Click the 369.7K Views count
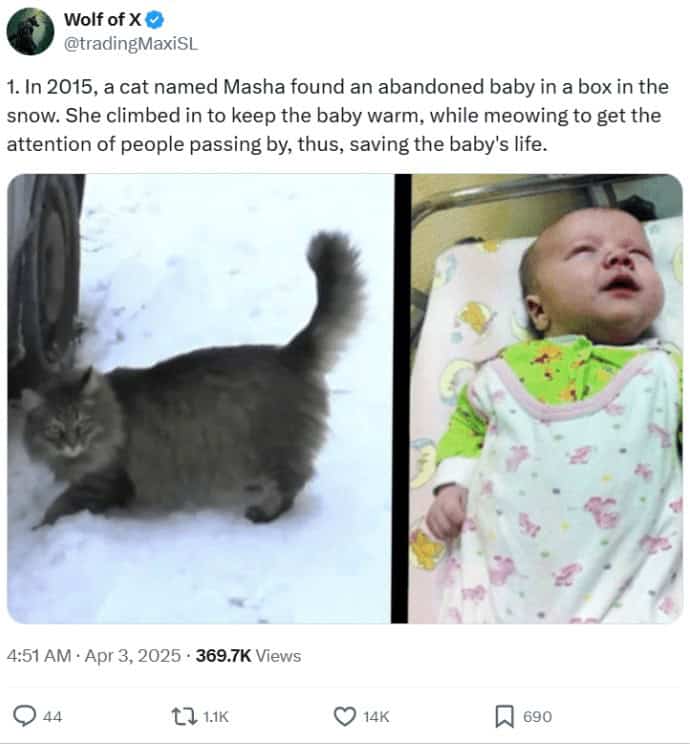The image size is (690, 744). (248, 656)
